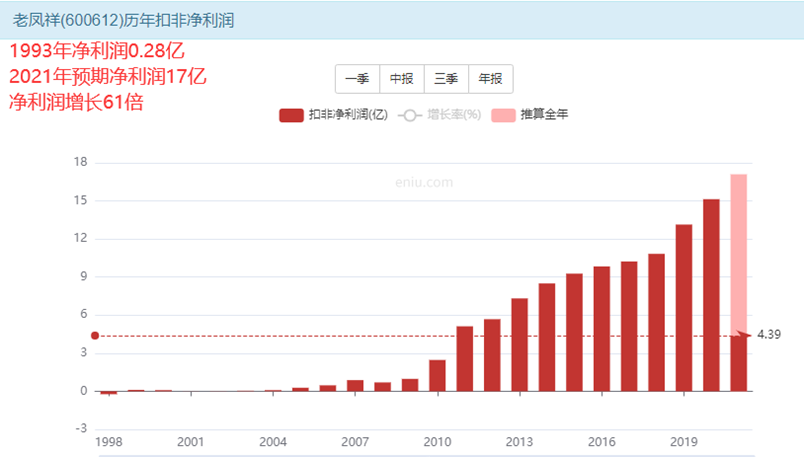Select the 2007 profit bar
Viewport: 804px width, 457px height.
pos(355,386)
